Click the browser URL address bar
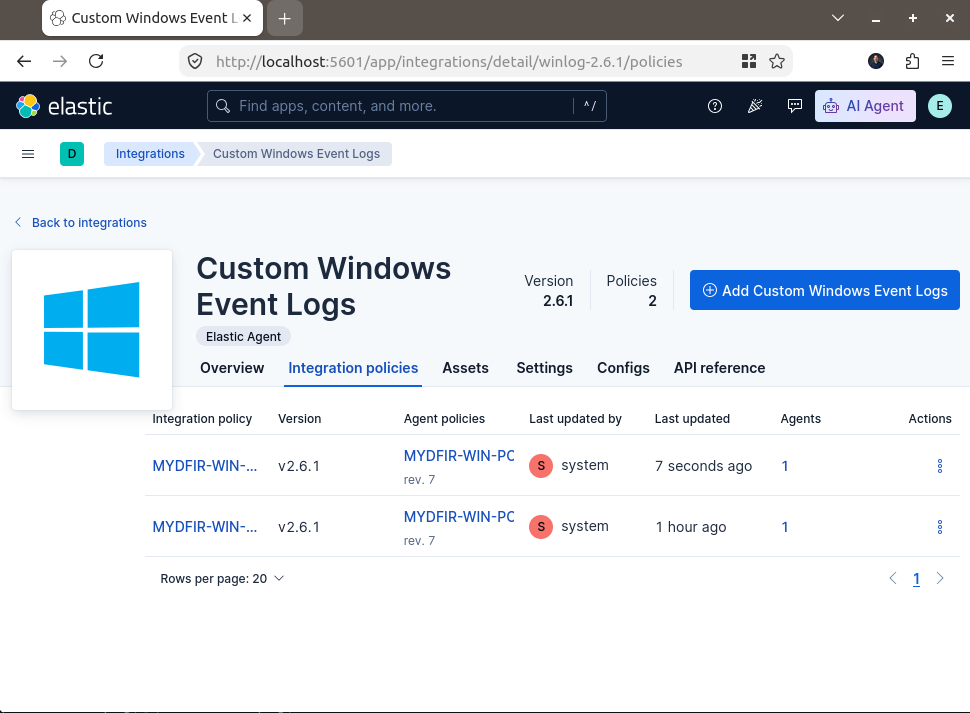970x713 pixels. (x=449, y=61)
